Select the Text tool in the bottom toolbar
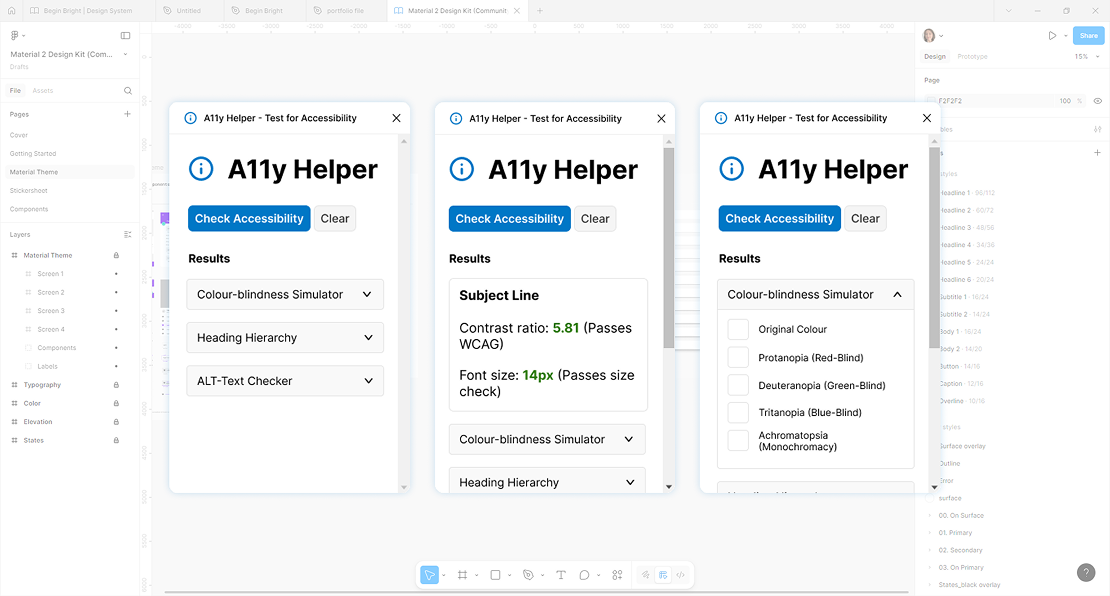Image resolution: width=1110 pixels, height=596 pixels. click(x=561, y=575)
